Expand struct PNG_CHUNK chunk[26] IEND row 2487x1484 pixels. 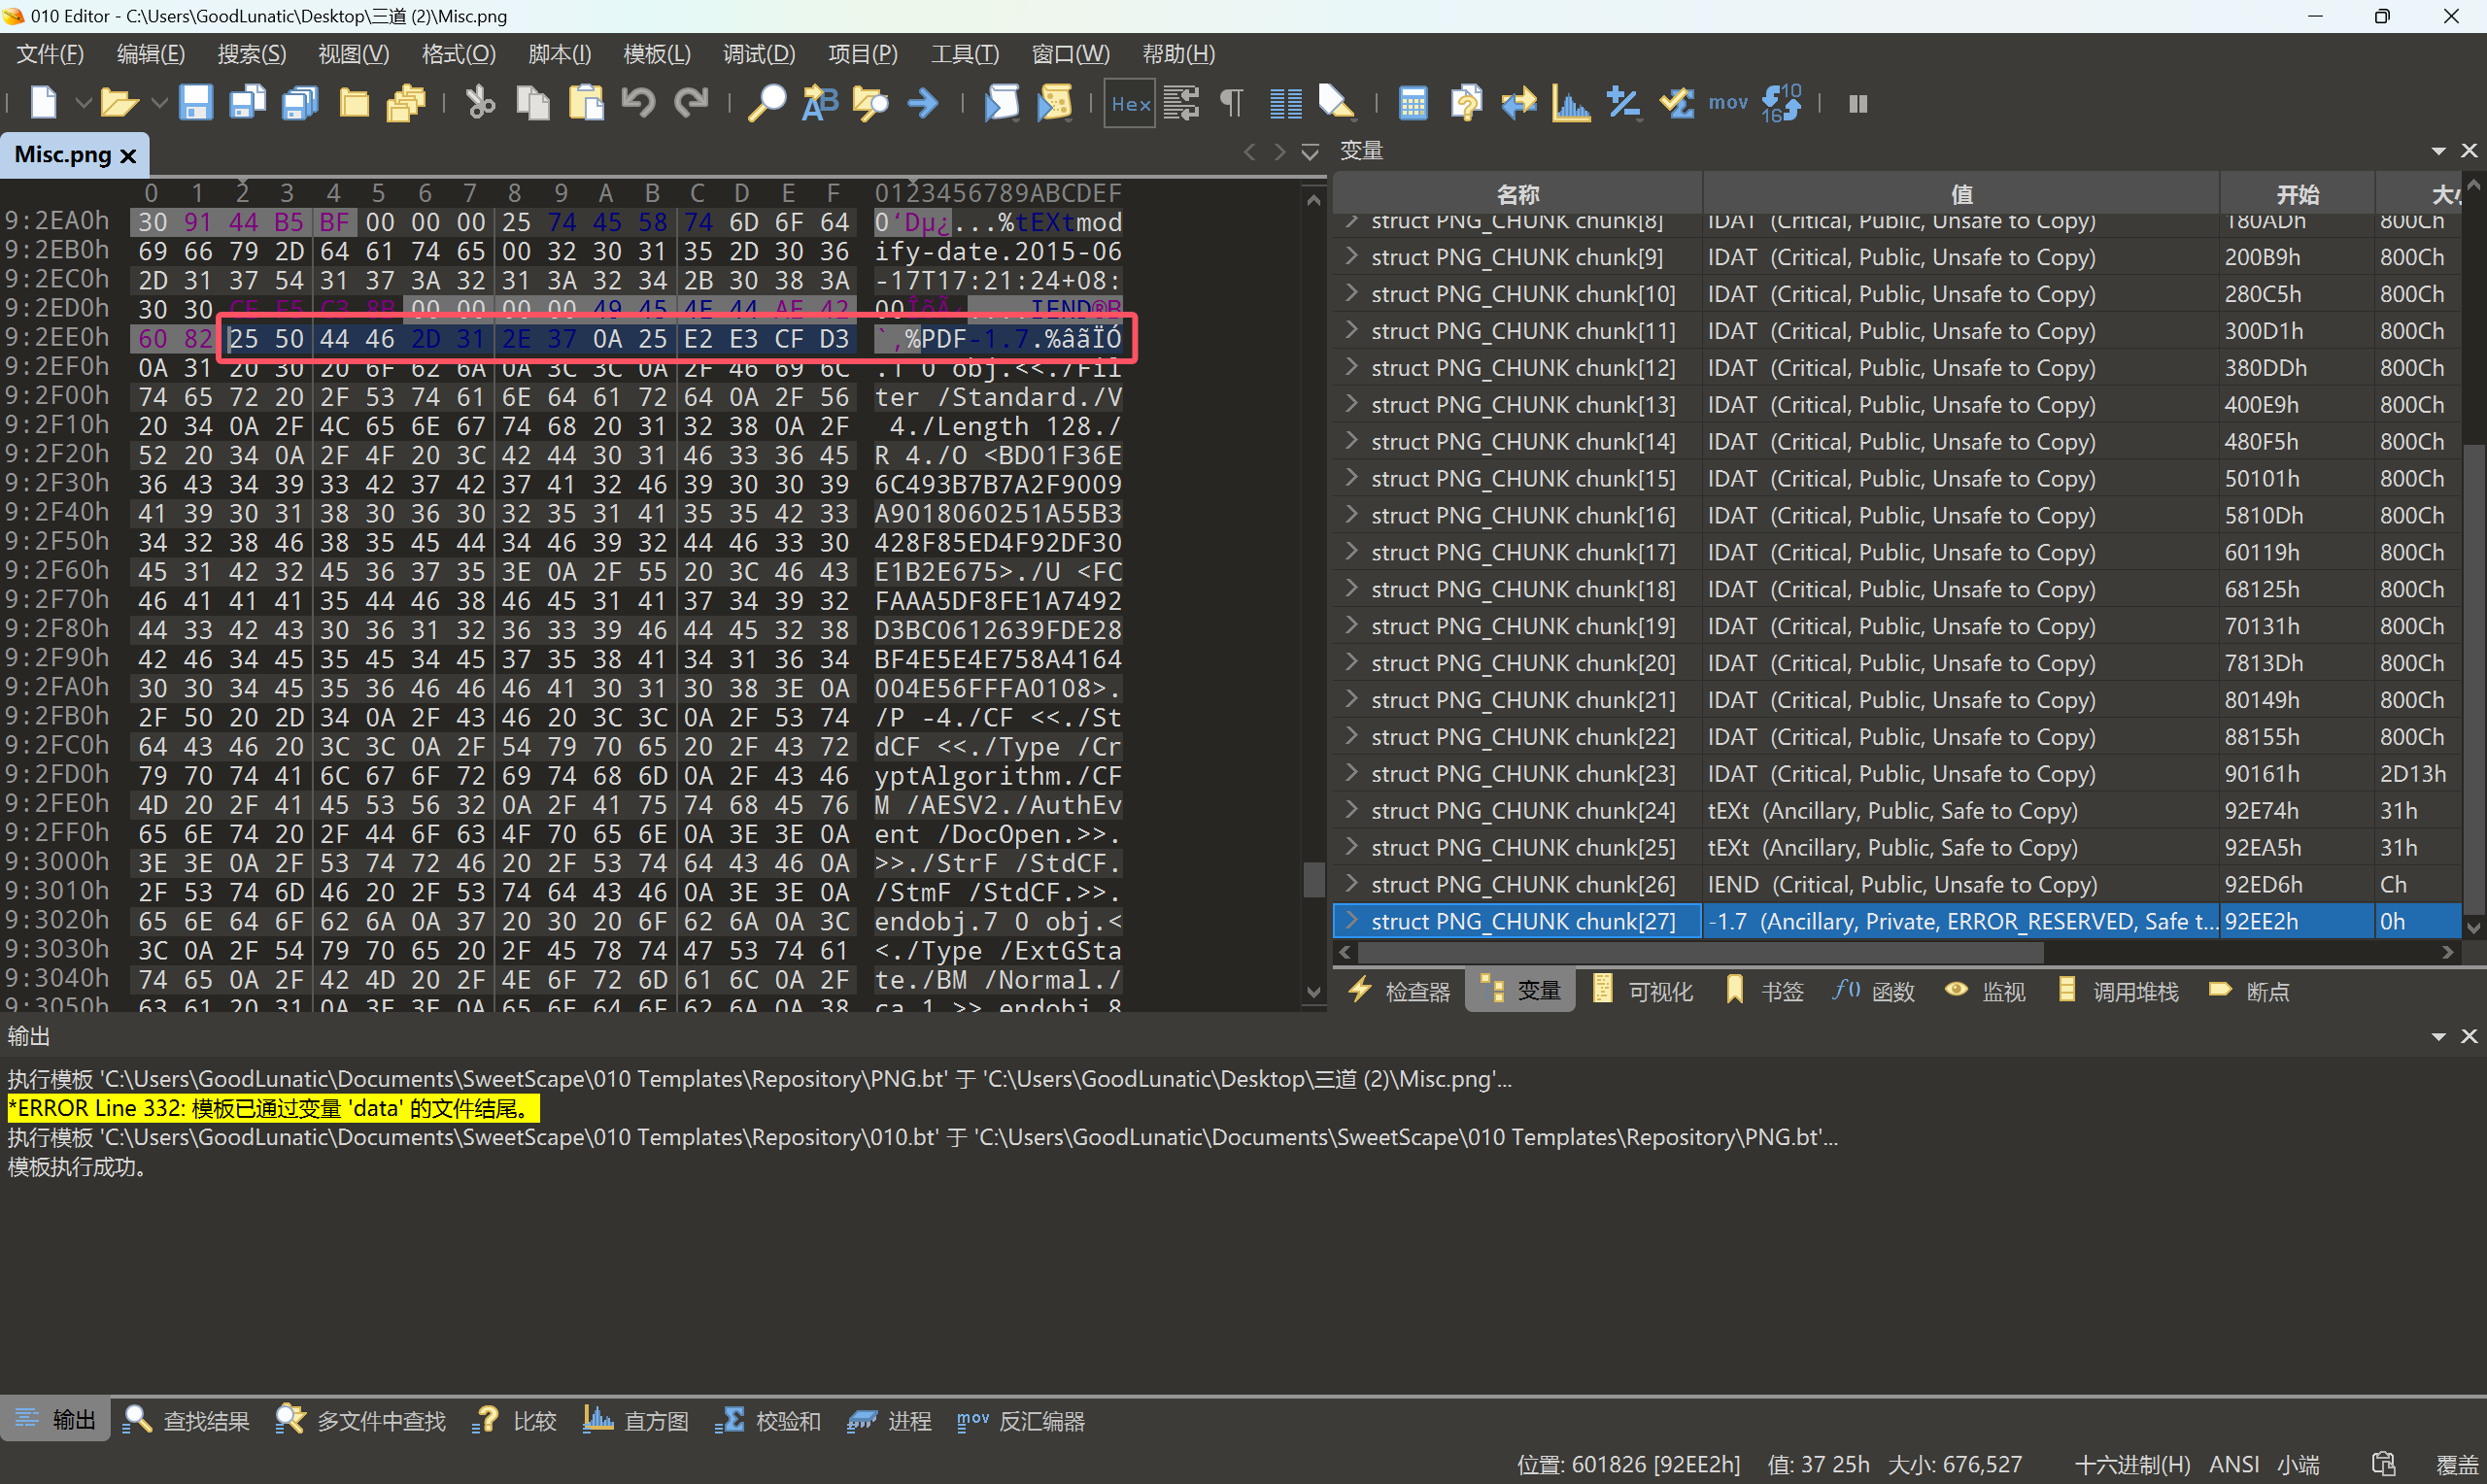pyautogui.click(x=1351, y=883)
